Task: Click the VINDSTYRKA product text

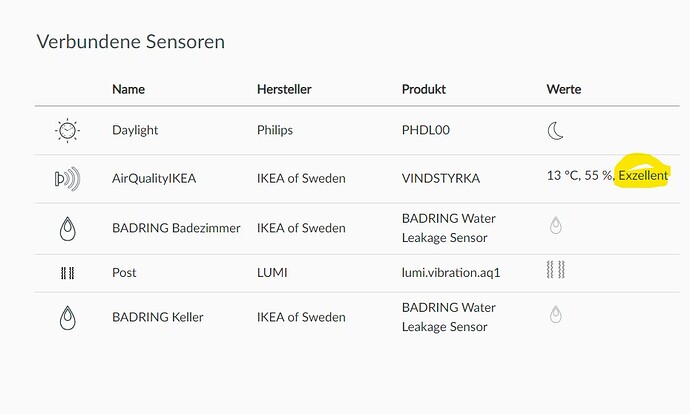Action: pyautogui.click(x=441, y=179)
